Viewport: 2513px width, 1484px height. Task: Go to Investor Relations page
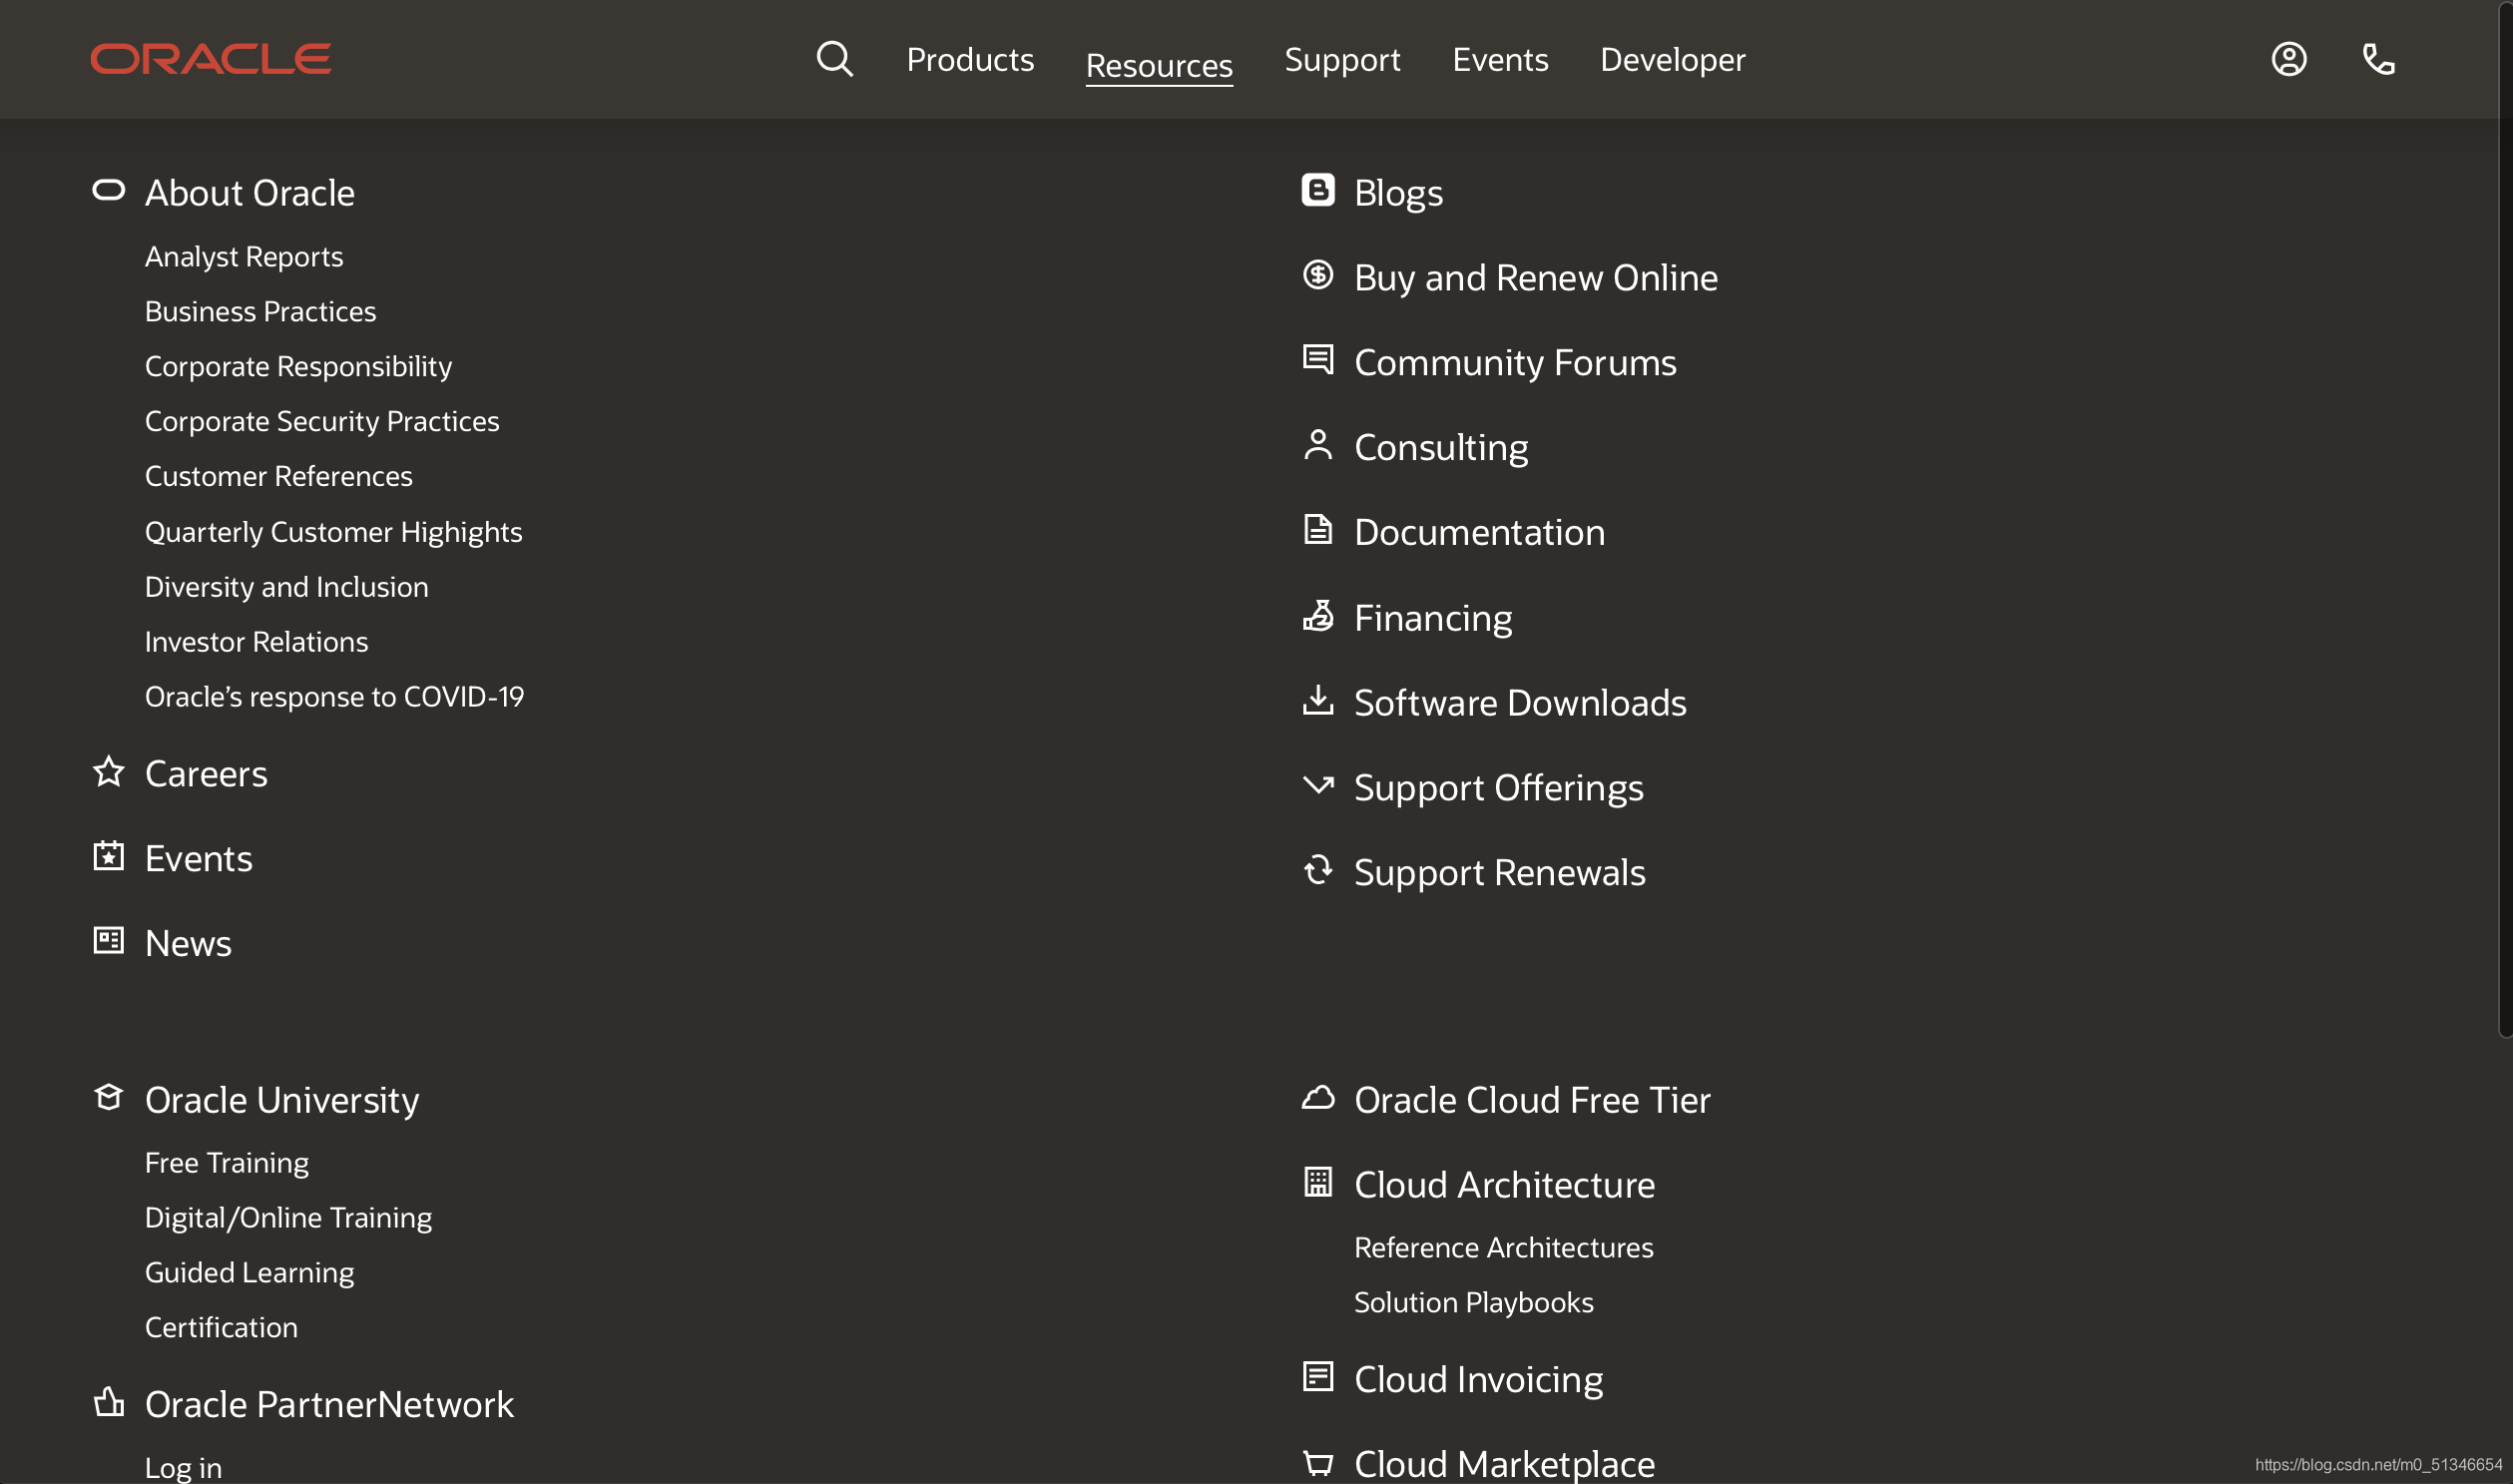(256, 642)
